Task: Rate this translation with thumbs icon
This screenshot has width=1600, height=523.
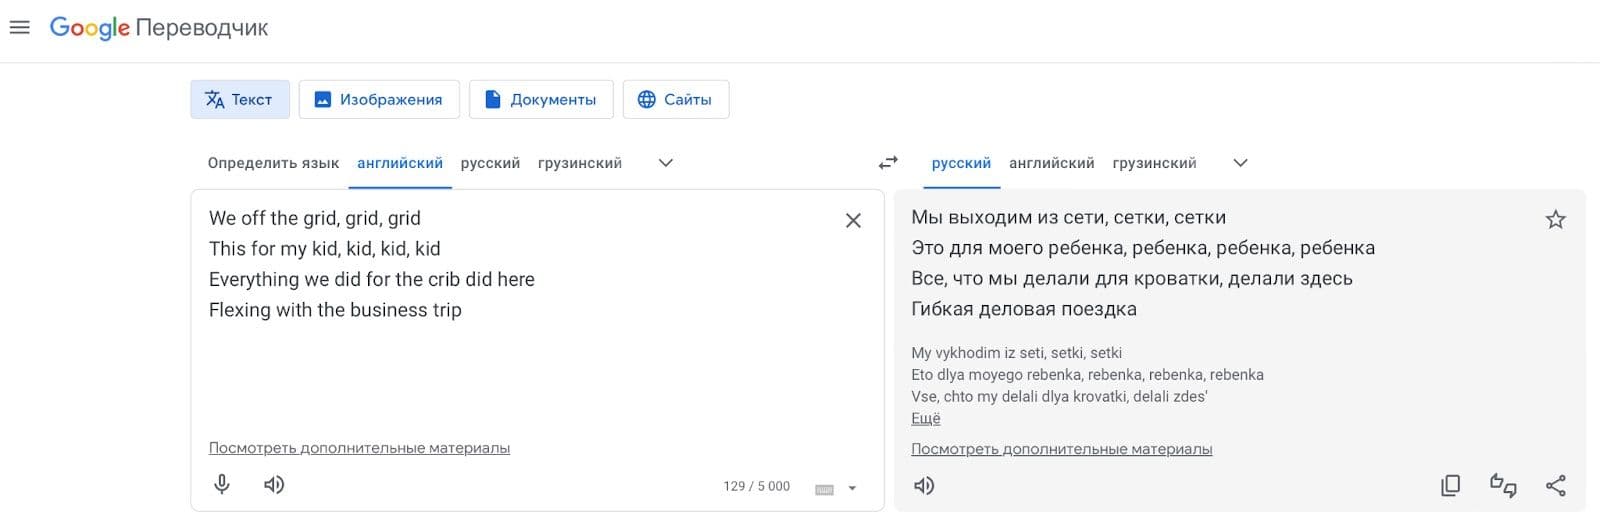Action: (1503, 486)
